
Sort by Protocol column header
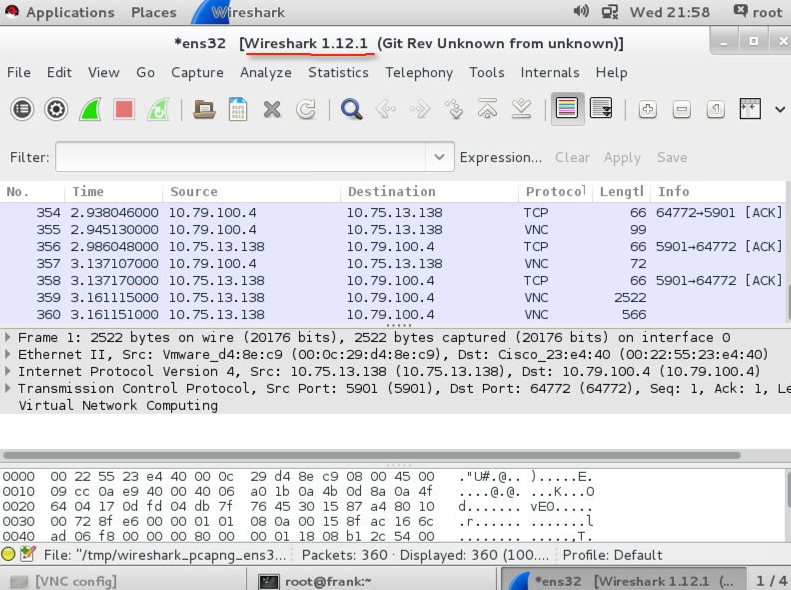(x=555, y=192)
